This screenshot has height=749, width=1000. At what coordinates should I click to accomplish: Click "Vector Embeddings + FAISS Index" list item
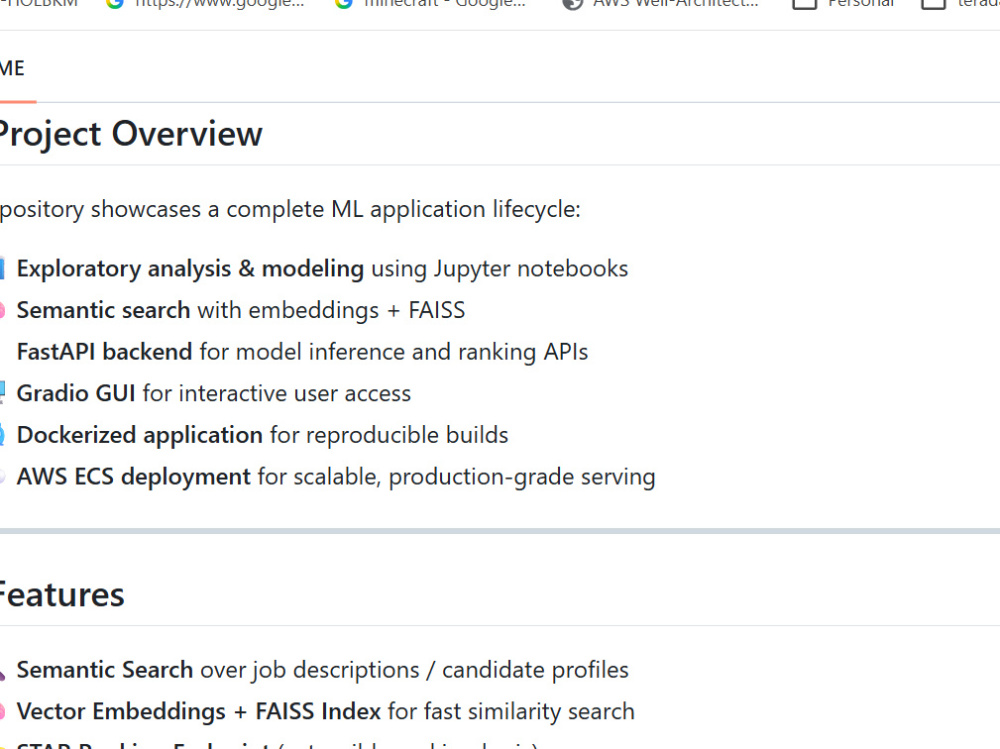point(326,711)
